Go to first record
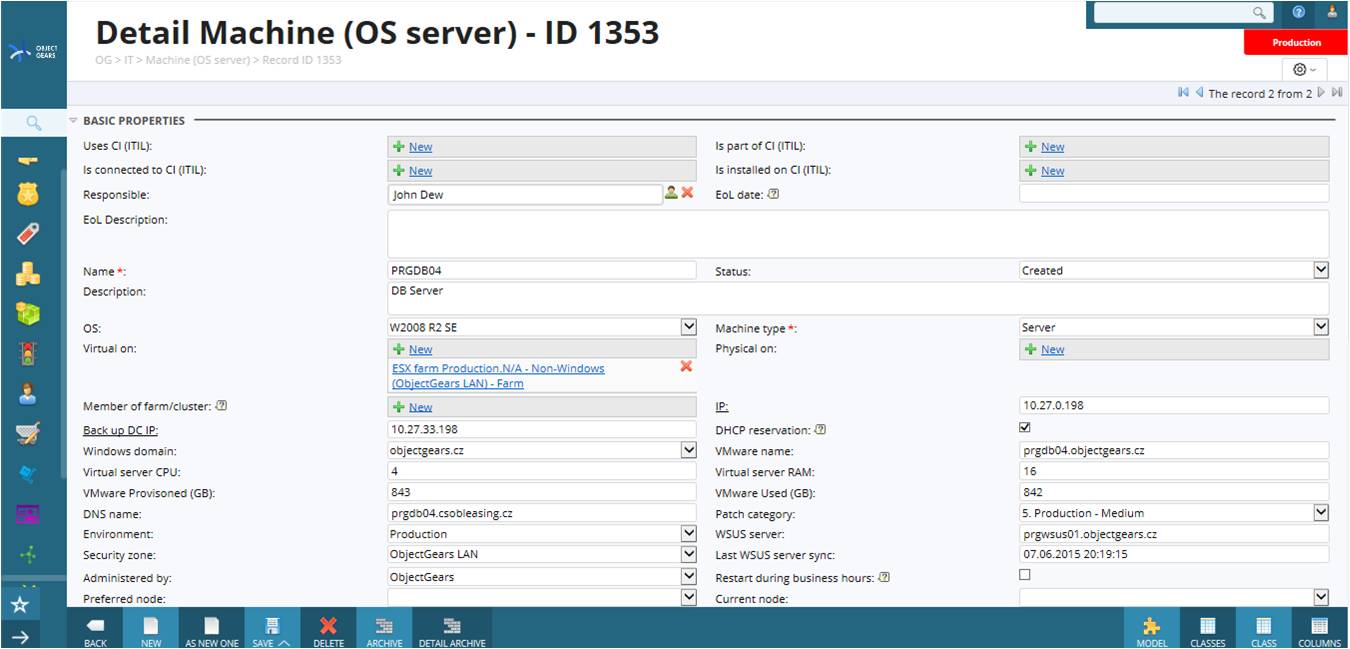Viewport: 1350px width, 649px height. (1184, 92)
